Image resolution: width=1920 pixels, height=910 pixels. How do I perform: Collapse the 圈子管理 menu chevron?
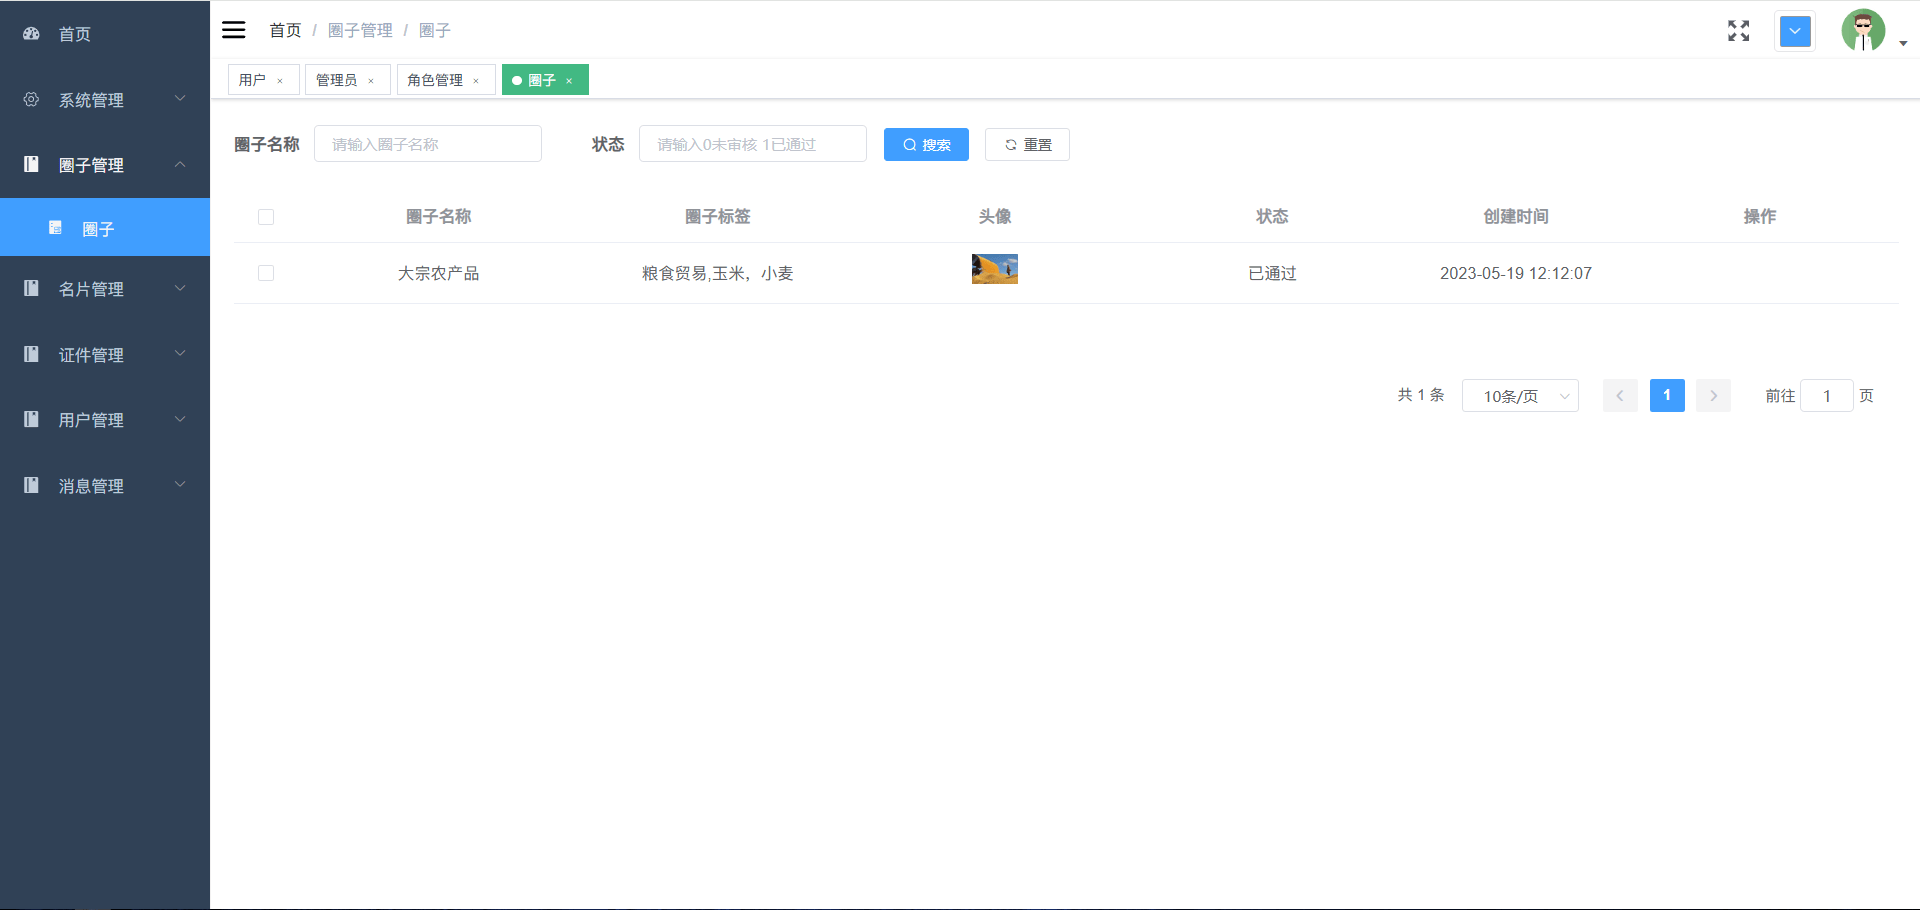pos(180,164)
